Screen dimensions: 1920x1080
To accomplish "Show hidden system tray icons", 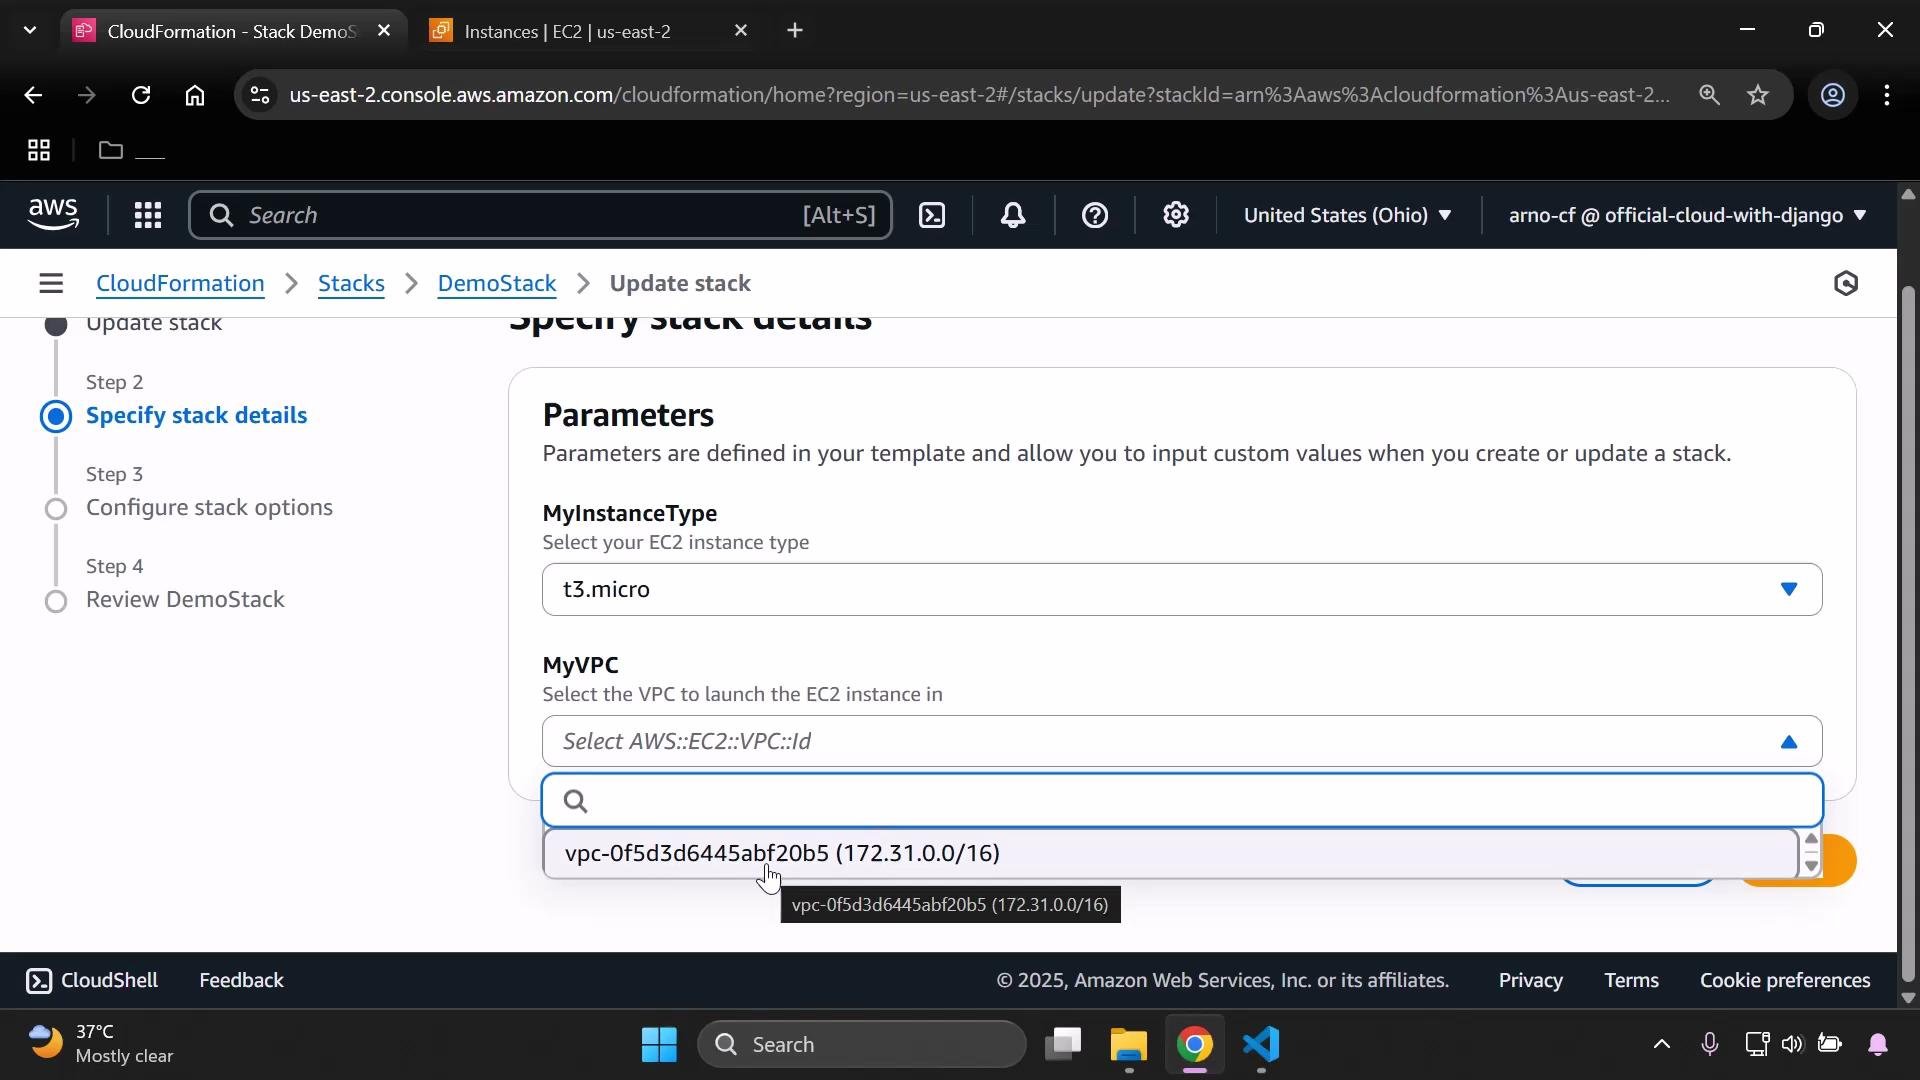I will 1661,1045.
